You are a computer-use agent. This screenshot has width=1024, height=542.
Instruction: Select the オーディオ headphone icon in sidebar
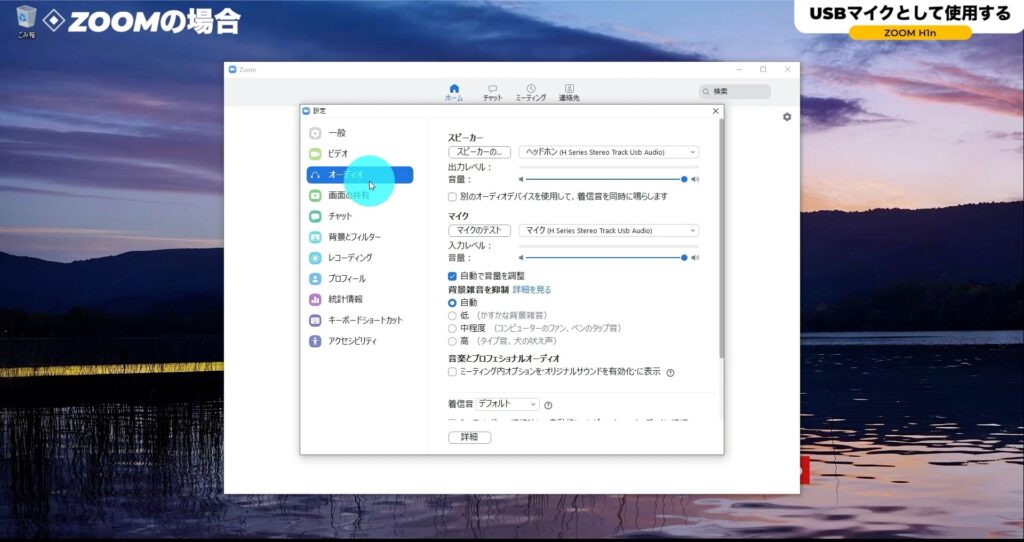(x=315, y=175)
